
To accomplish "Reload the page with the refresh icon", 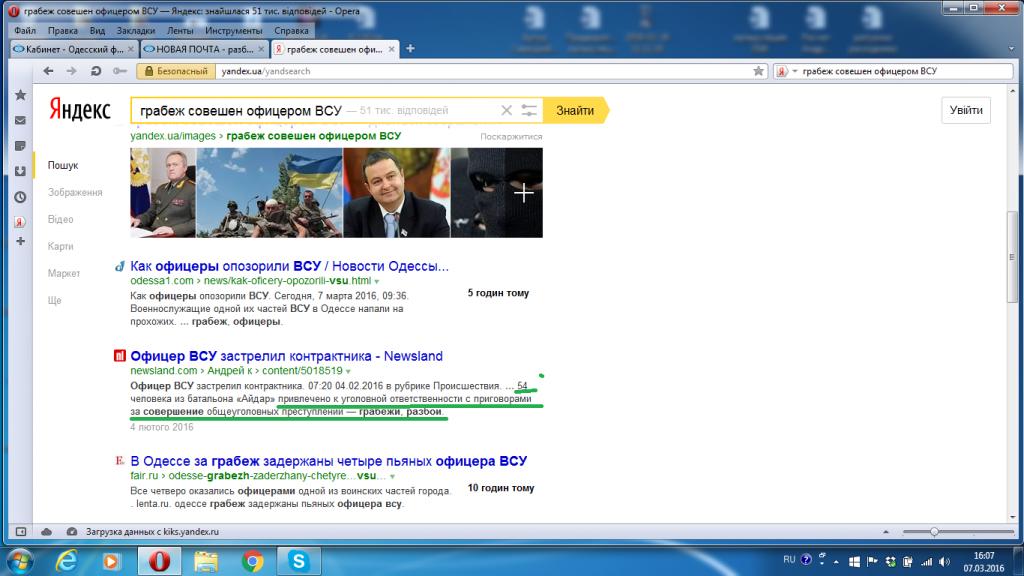I will (96, 71).
